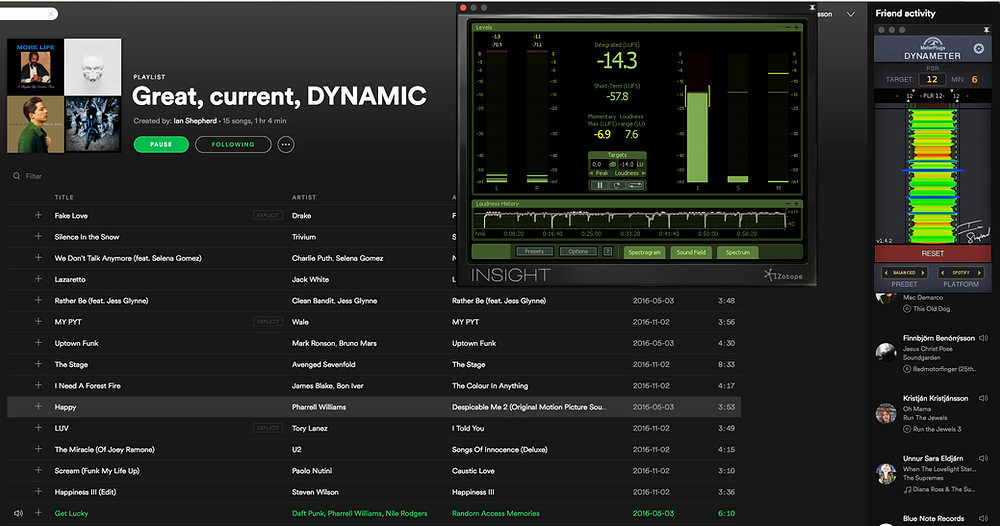Edit the 0.0 dB peak target field
Screen dimensions: 1000x526
(600, 164)
